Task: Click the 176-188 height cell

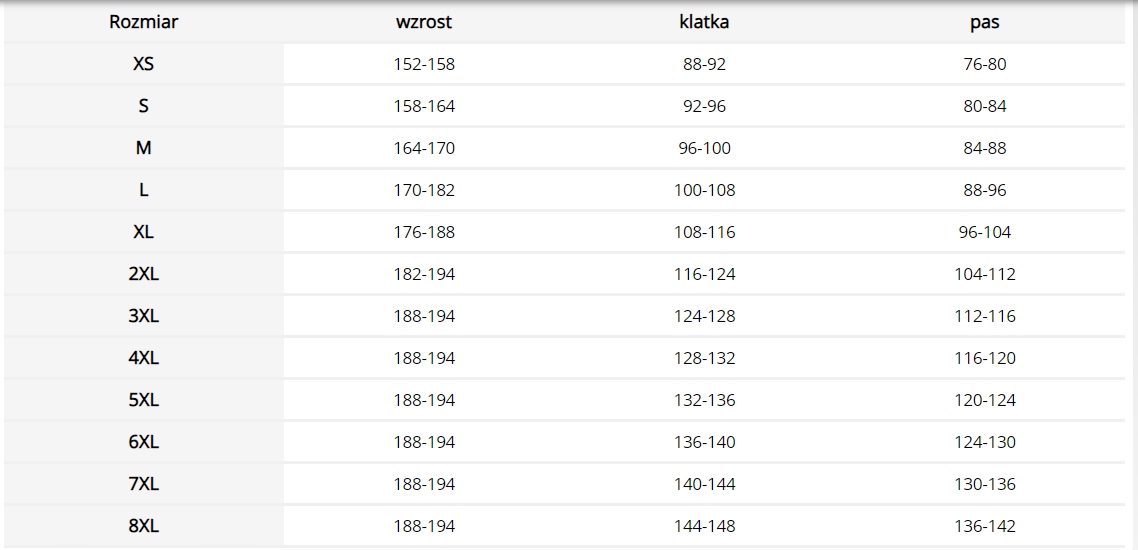Action: pyautogui.click(x=424, y=233)
